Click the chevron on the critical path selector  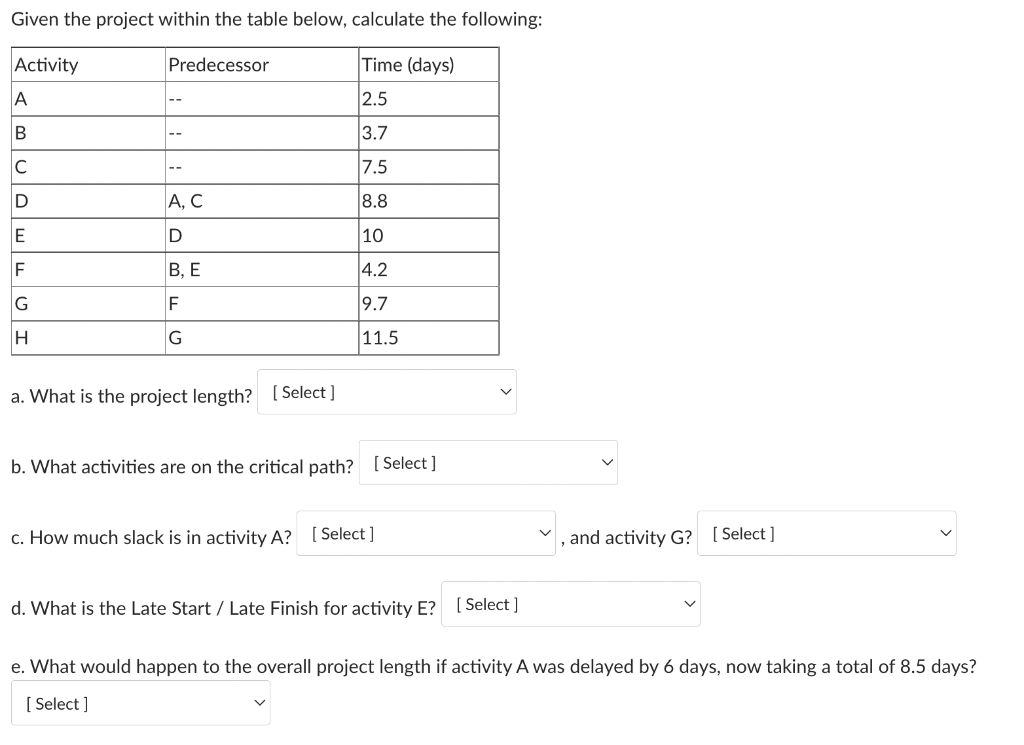(x=608, y=462)
